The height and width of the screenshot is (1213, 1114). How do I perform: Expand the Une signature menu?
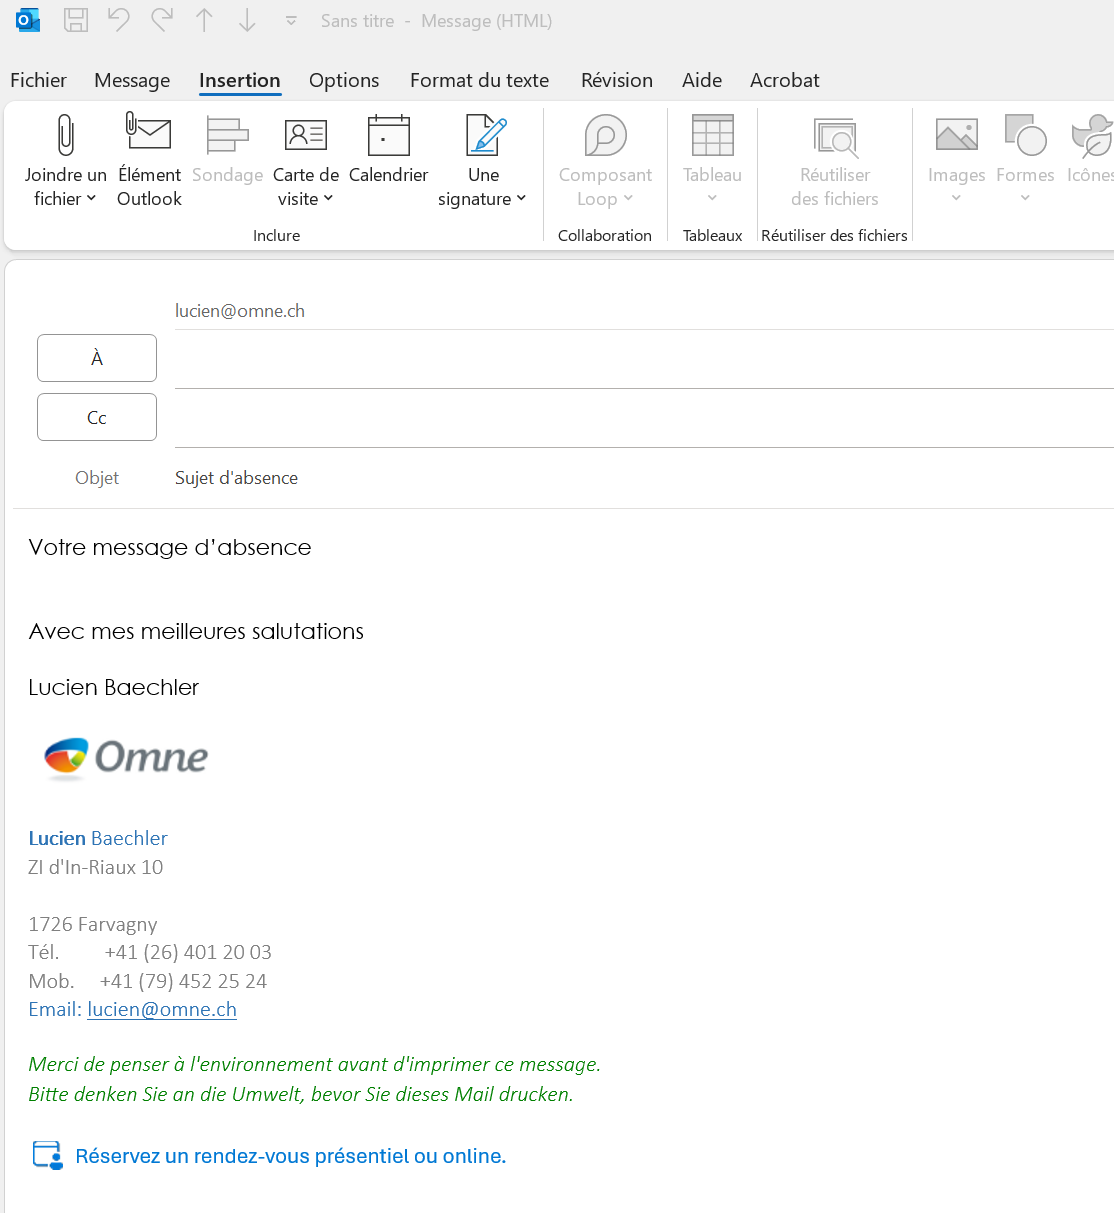pyautogui.click(x=482, y=198)
